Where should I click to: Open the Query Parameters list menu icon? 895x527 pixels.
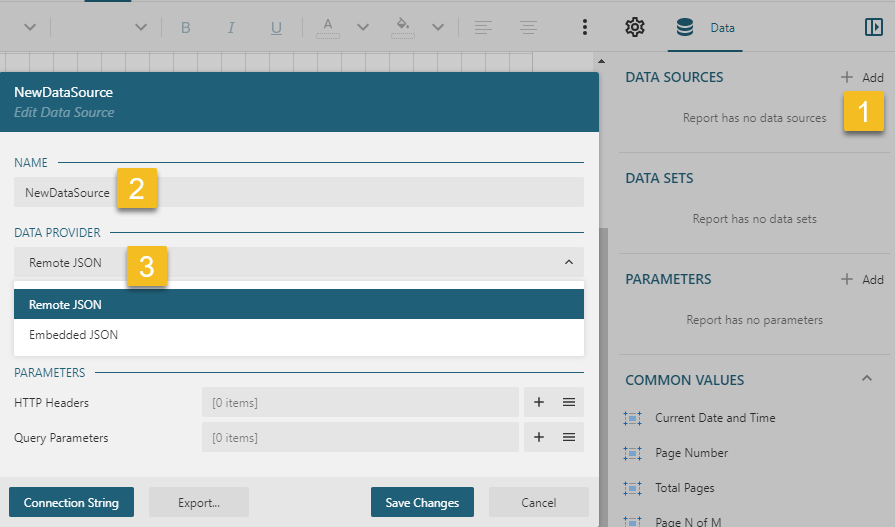click(568, 438)
